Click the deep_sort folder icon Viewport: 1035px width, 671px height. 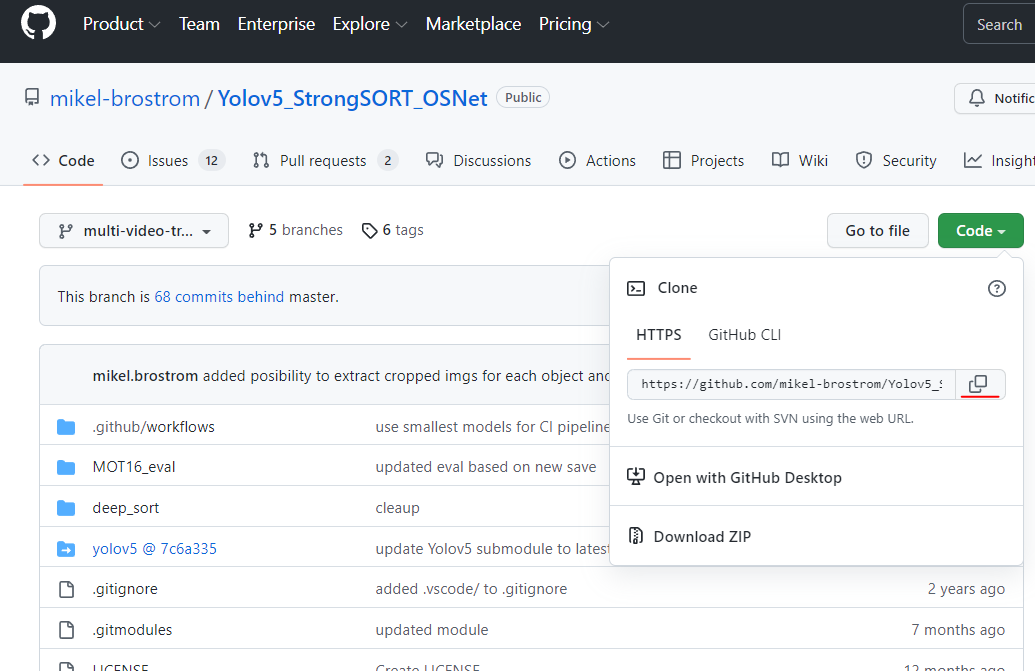tap(66, 508)
